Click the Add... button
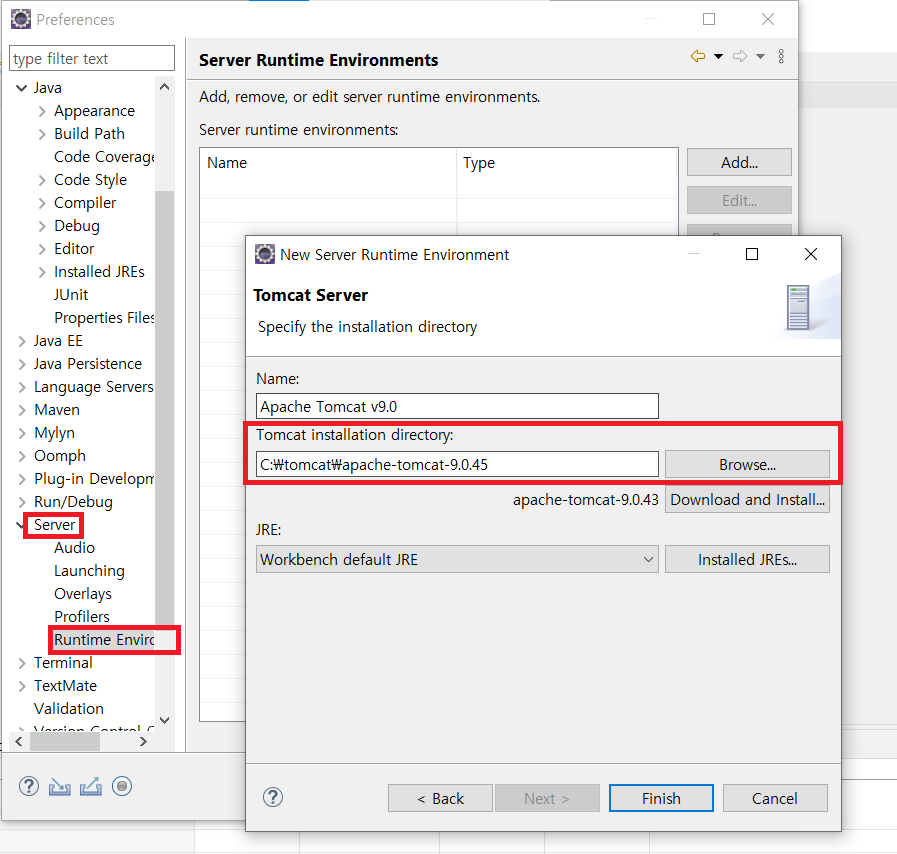The image size is (897, 854). [739, 162]
